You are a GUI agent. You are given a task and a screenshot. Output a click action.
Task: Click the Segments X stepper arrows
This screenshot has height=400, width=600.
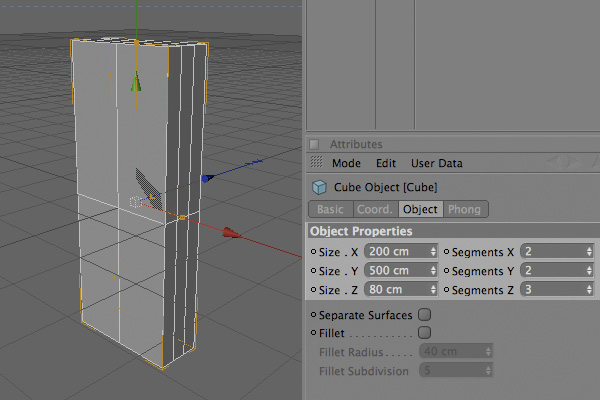pyautogui.click(x=589, y=251)
